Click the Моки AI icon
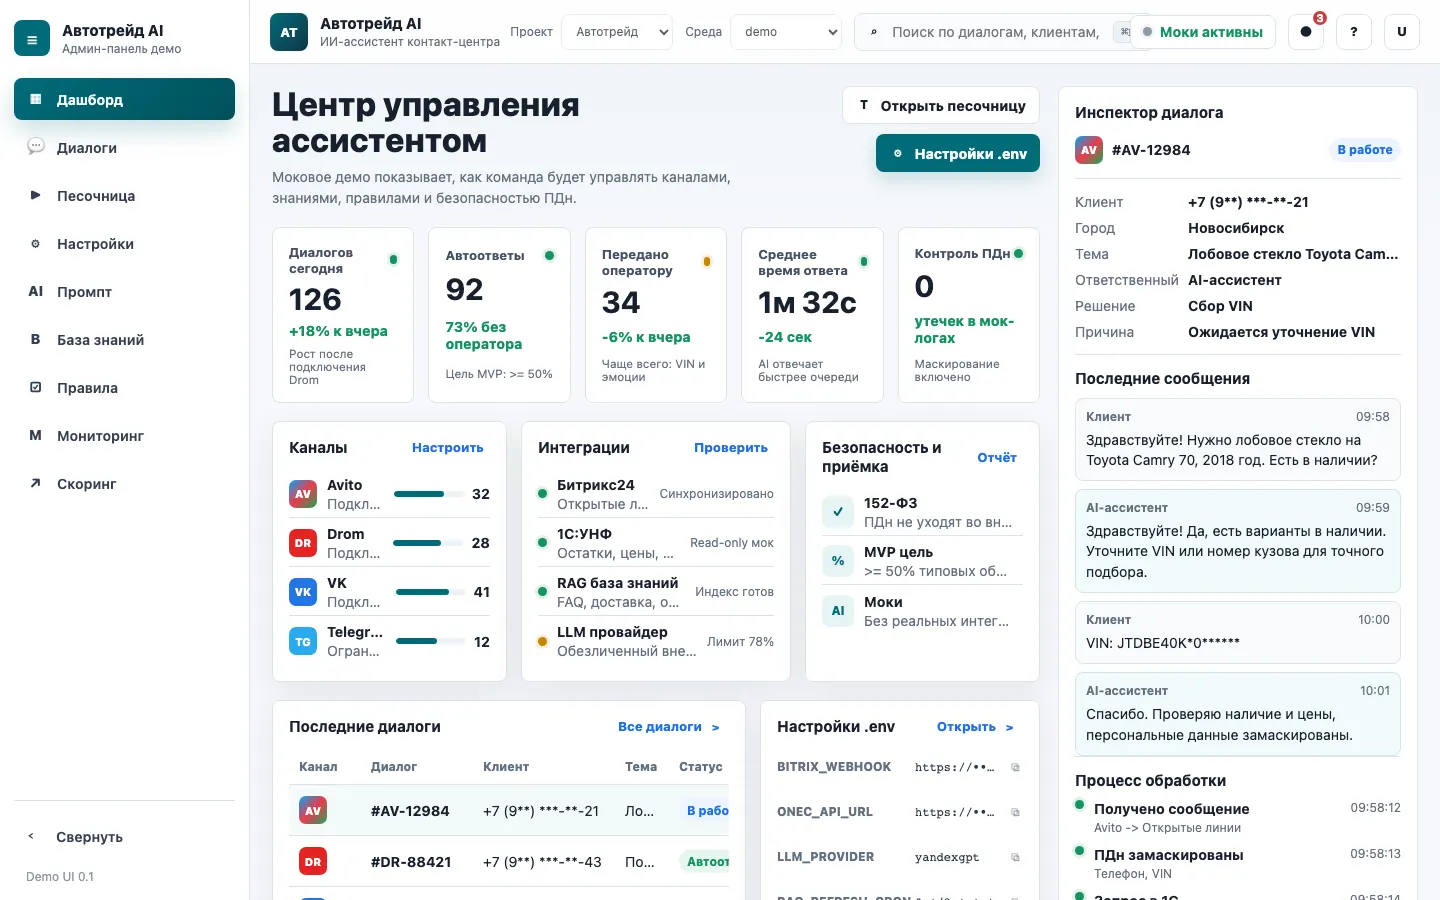Screen dimensions: 1440x900 click(x=838, y=611)
